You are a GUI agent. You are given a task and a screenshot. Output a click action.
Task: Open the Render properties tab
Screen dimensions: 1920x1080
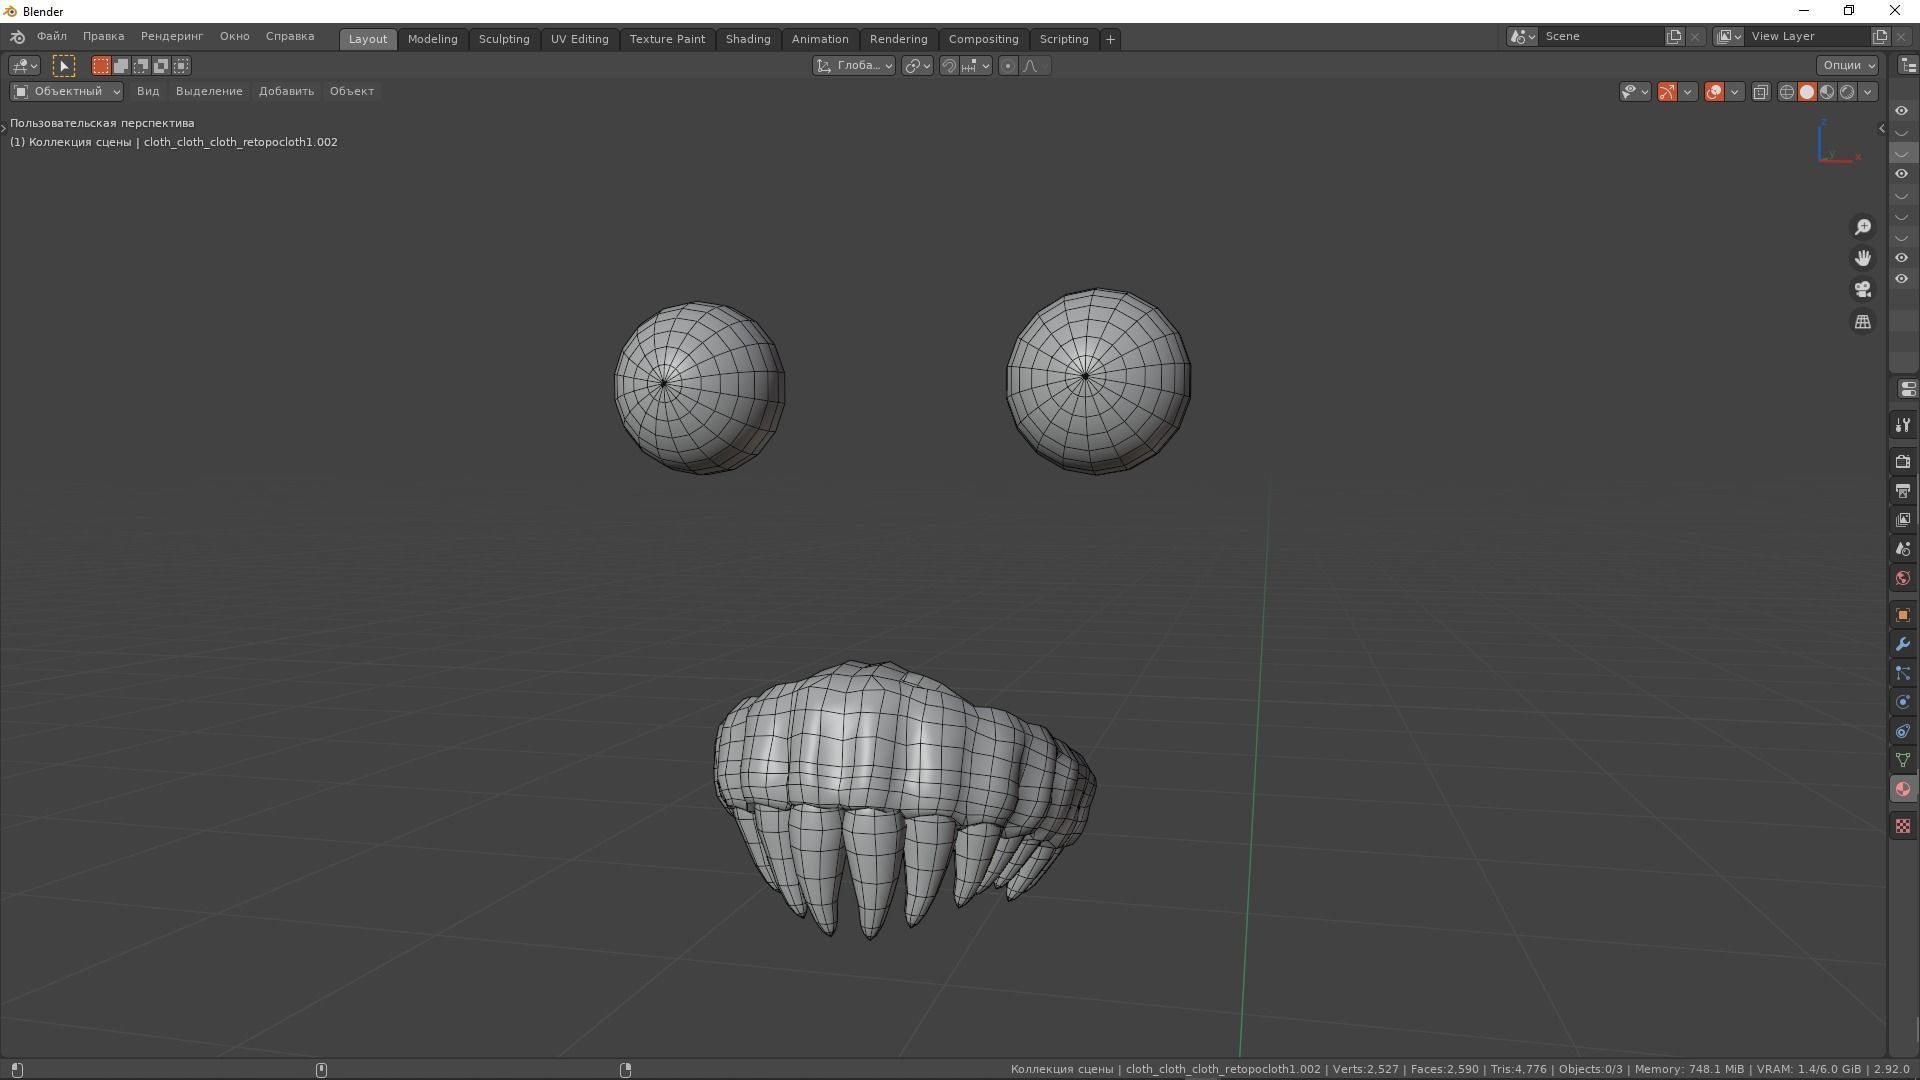(x=1902, y=462)
